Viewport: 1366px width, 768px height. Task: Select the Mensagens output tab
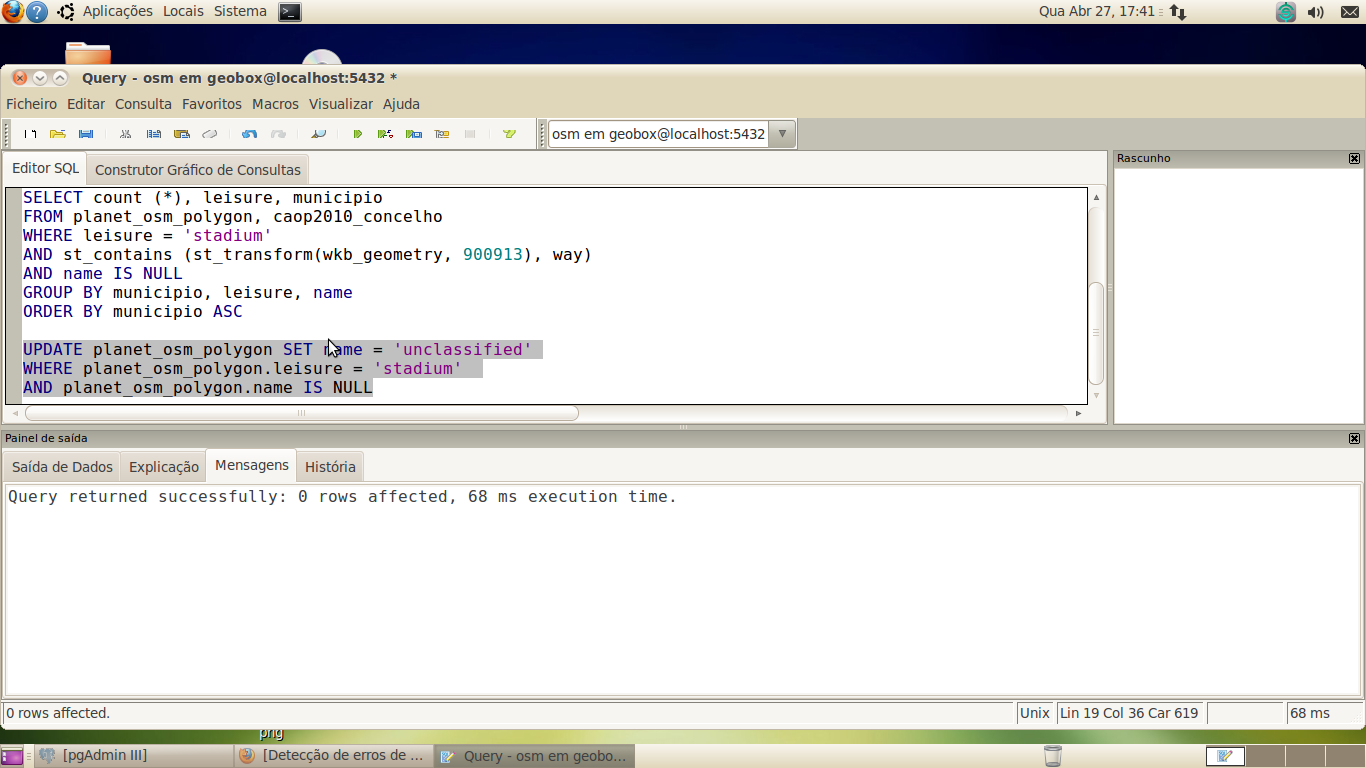click(x=252, y=465)
